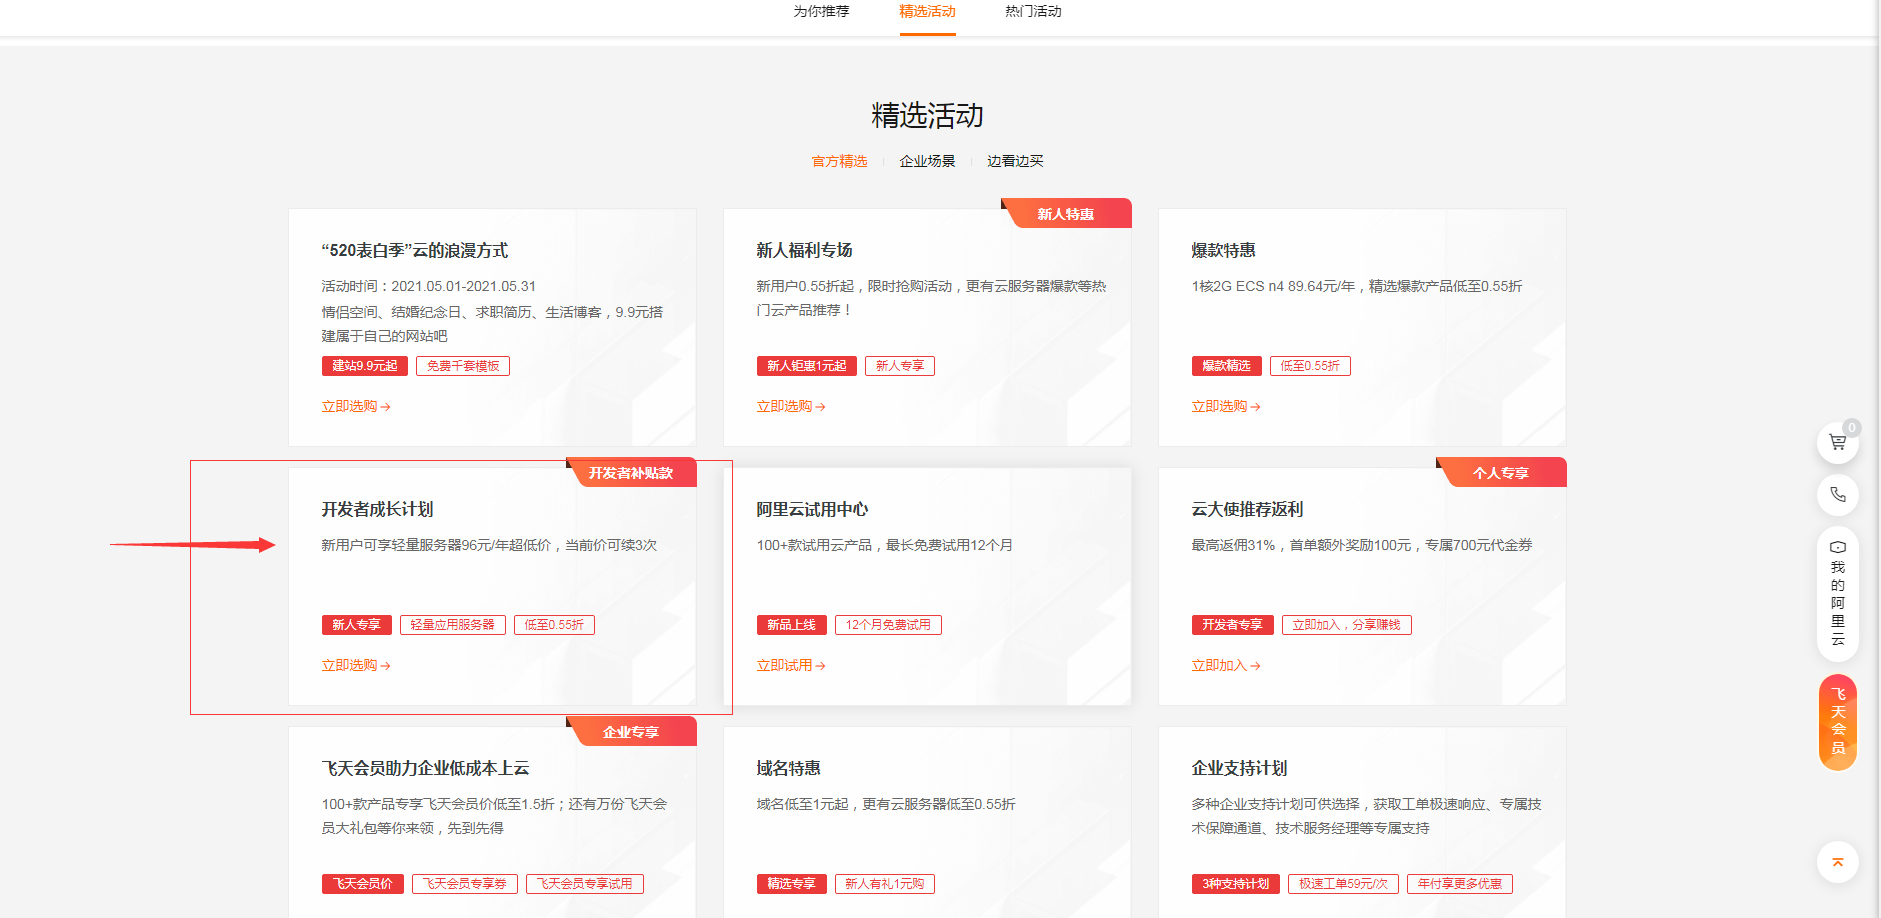This screenshot has width=1881, height=918.
Task: Click the 建站9.9元起 tag
Action: click(x=365, y=366)
